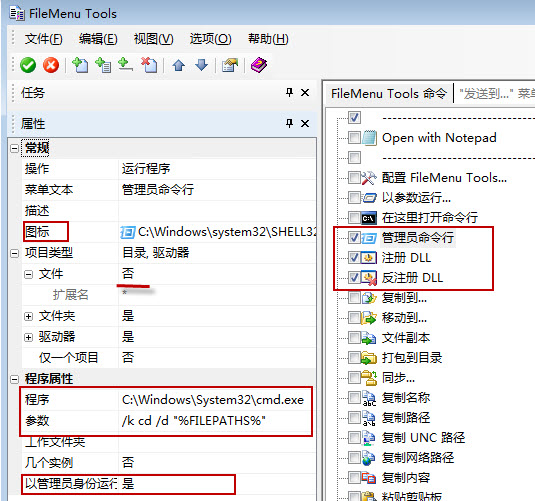Open the 帮助(H) menu

pyautogui.click(x=268, y=39)
